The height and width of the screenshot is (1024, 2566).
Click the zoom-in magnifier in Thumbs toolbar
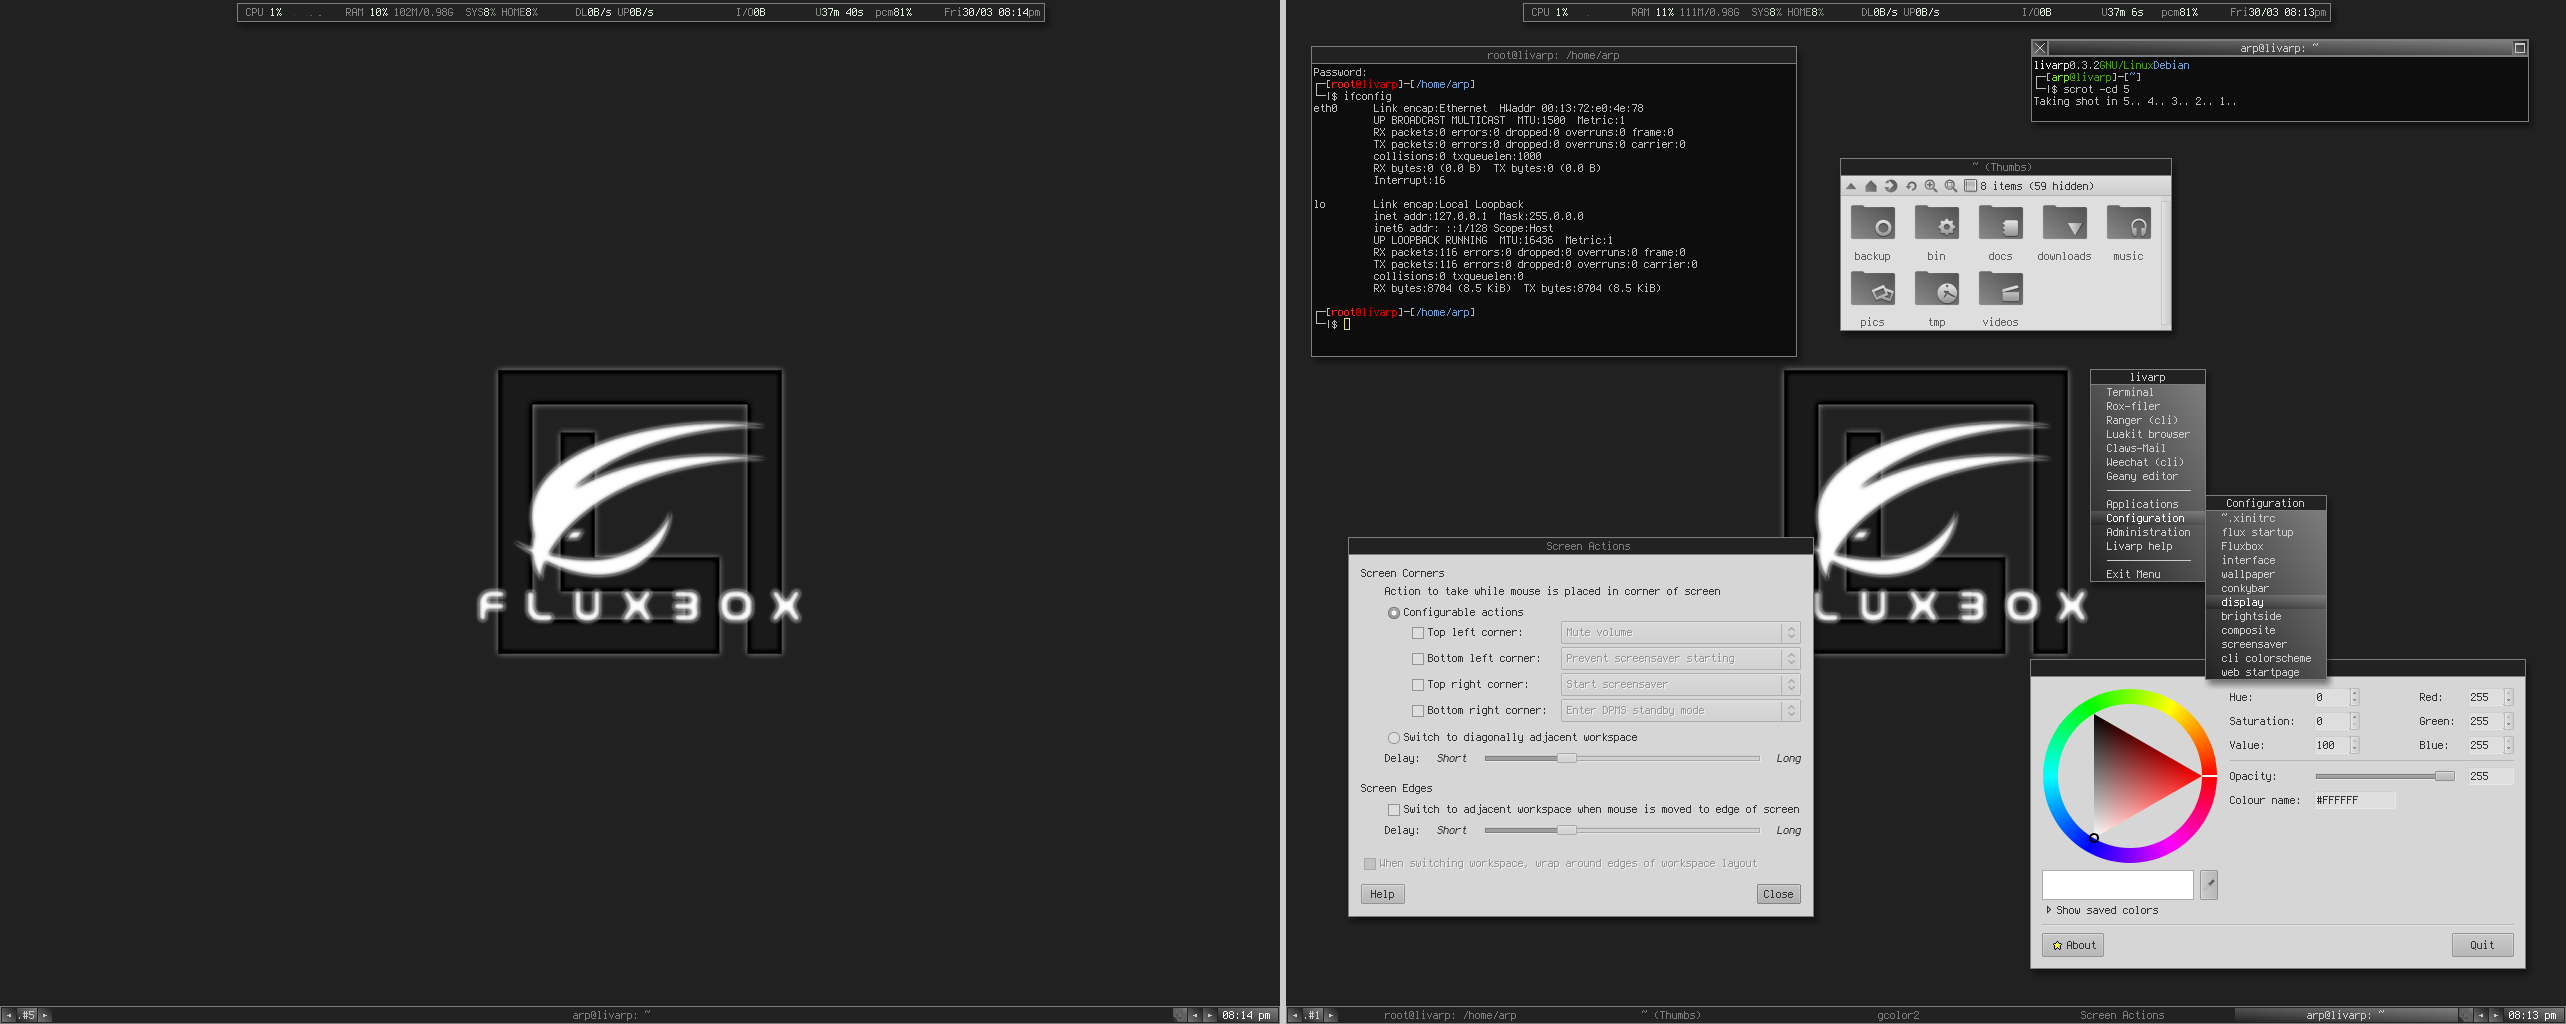pos(1931,186)
